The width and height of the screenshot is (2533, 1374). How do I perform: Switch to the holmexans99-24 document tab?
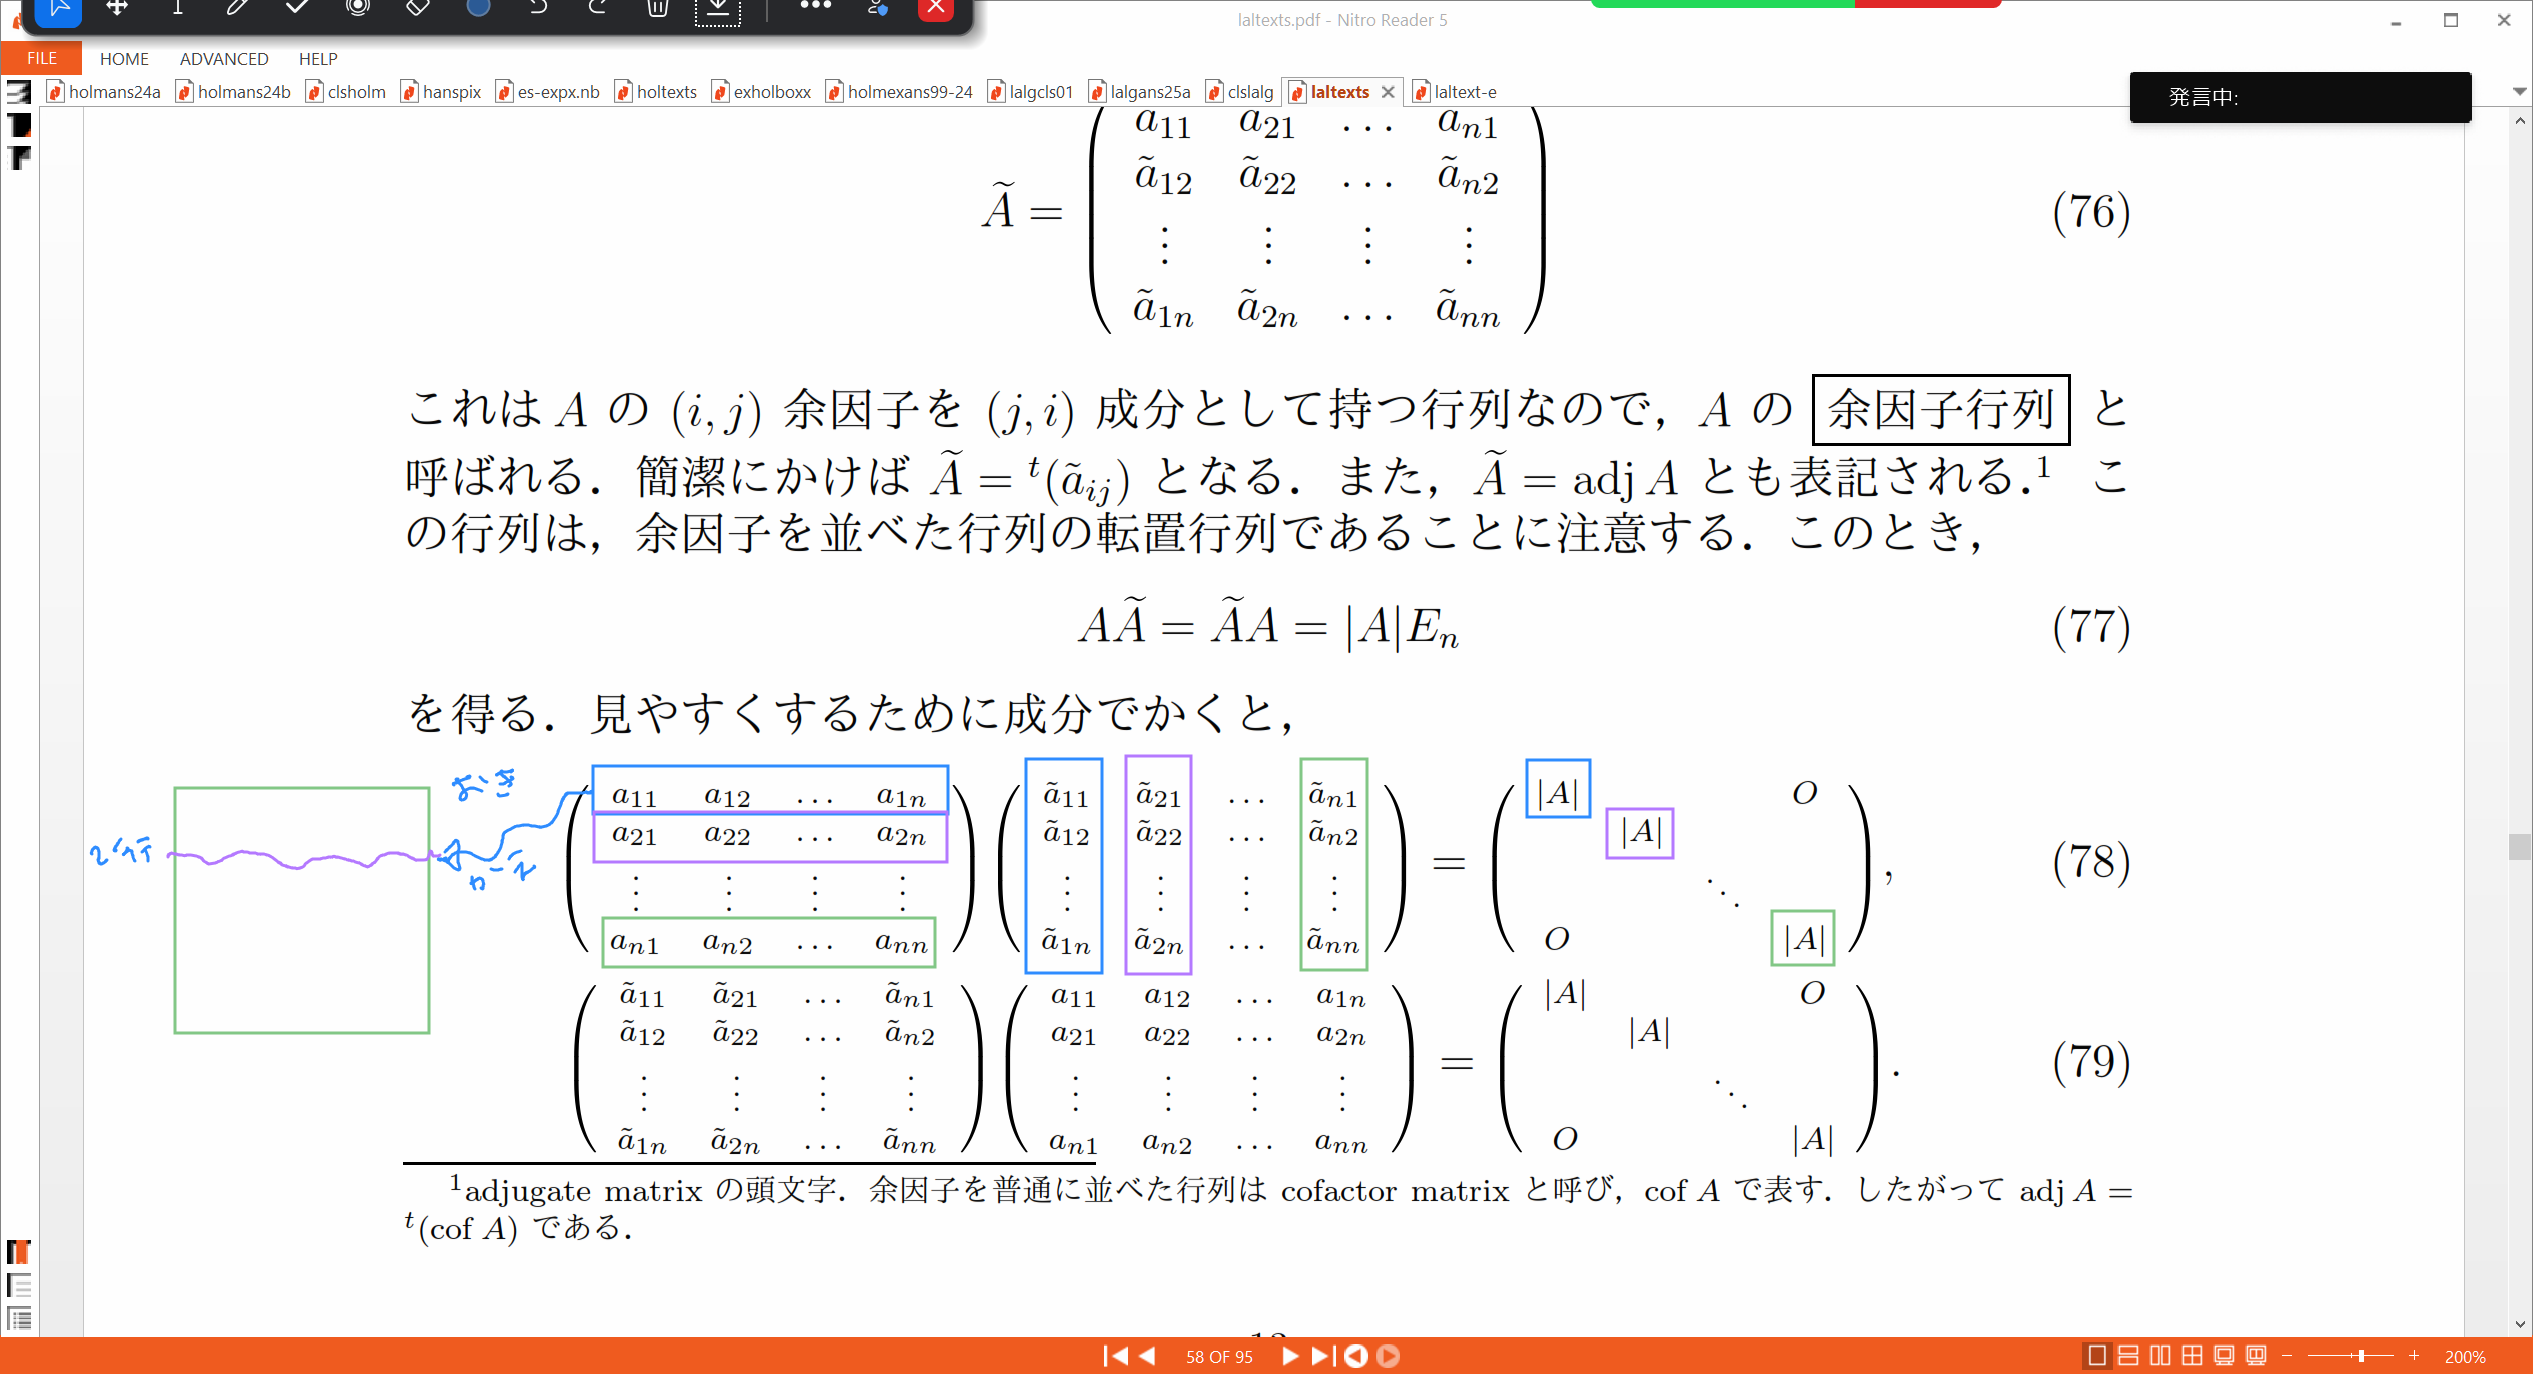click(899, 92)
